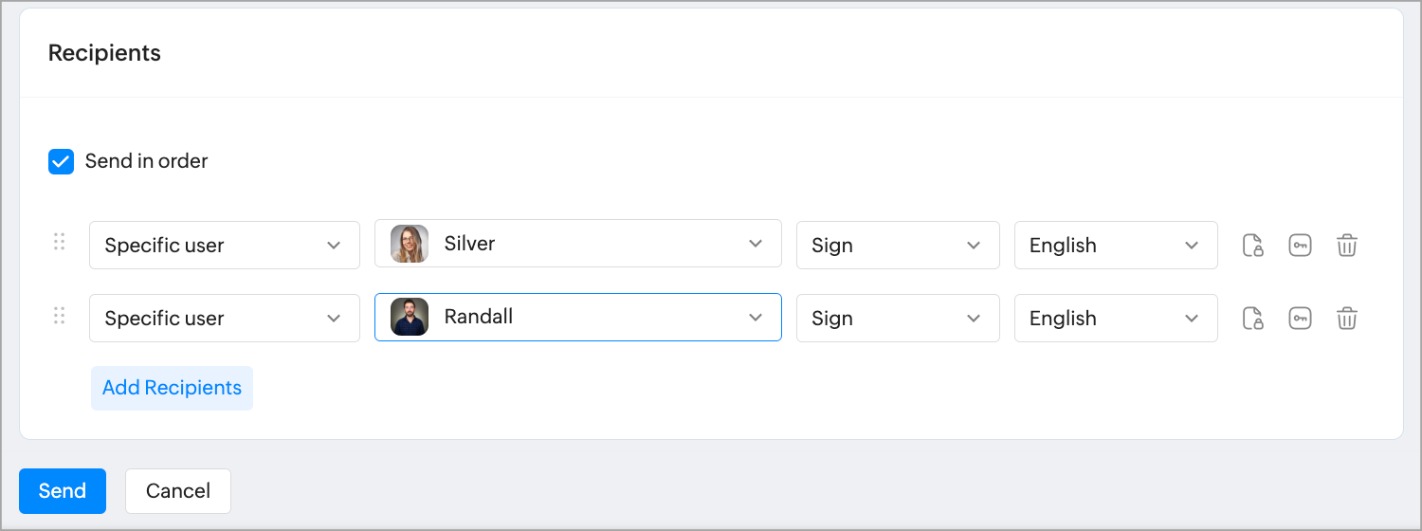Image resolution: width=1422 pixels, height=531 pixels.
Task: Click the Send button
Action: click(x=62, y=491)
